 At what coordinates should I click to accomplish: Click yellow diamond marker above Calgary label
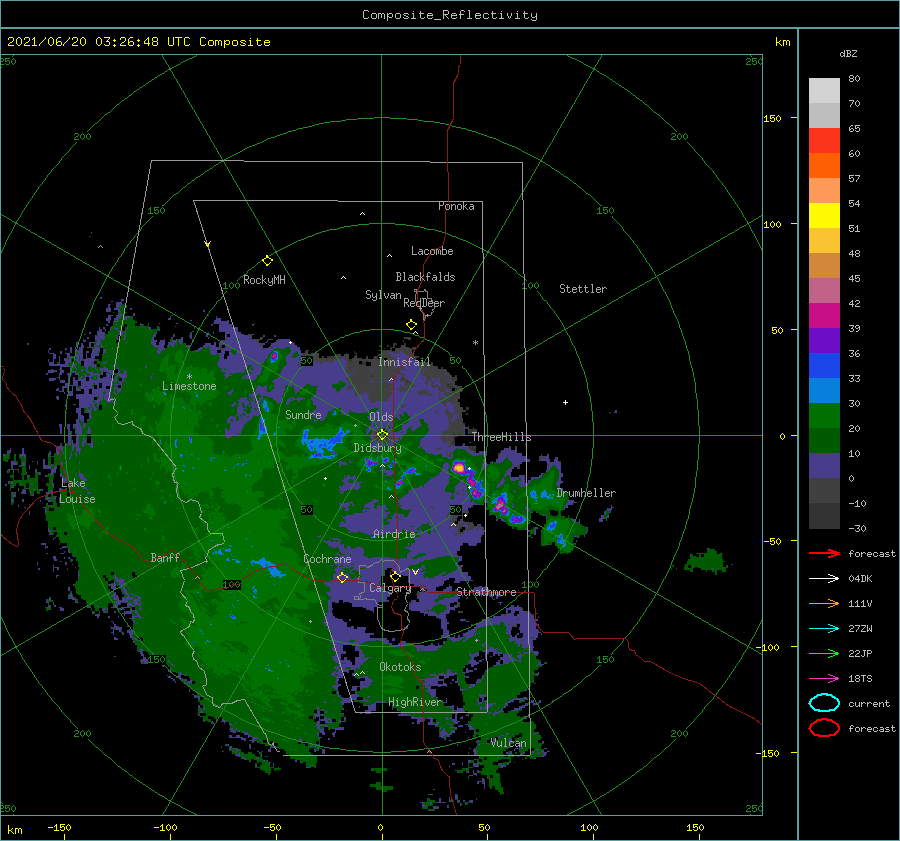(x=395, y=576)
